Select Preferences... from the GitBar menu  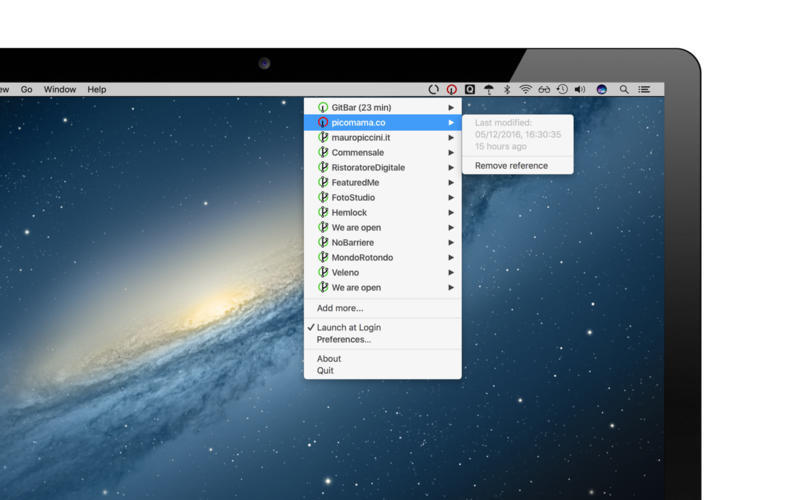(343, 340)
